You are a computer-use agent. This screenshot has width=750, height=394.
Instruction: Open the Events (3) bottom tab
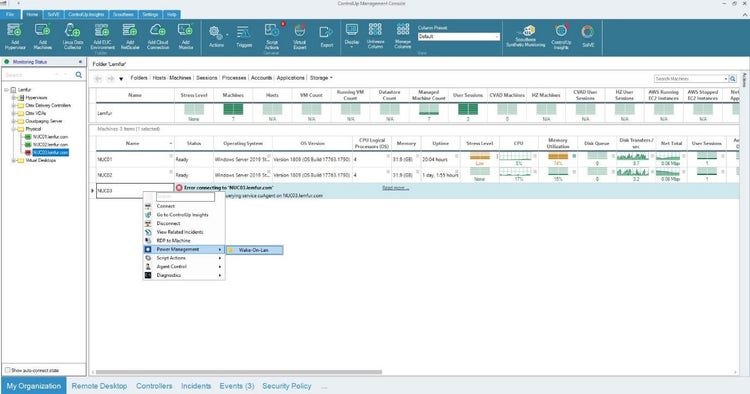(237, 386)
